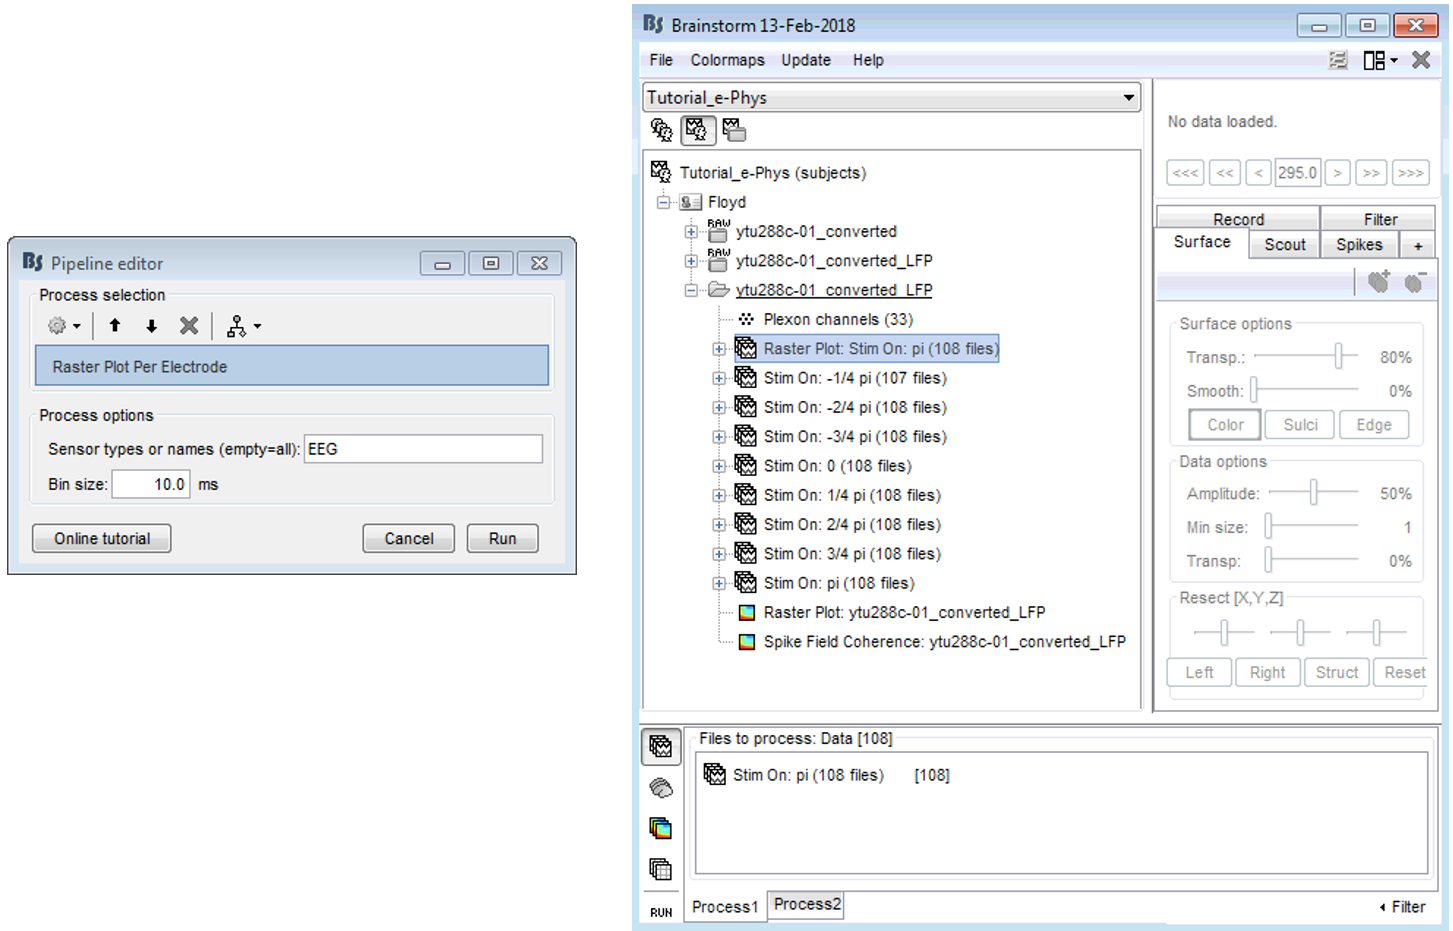The height and width of the screenshot is (931, 1453).
Task: Toggle the Sulci surface option
Action: pyautogui.click(x=1300, y=425)
